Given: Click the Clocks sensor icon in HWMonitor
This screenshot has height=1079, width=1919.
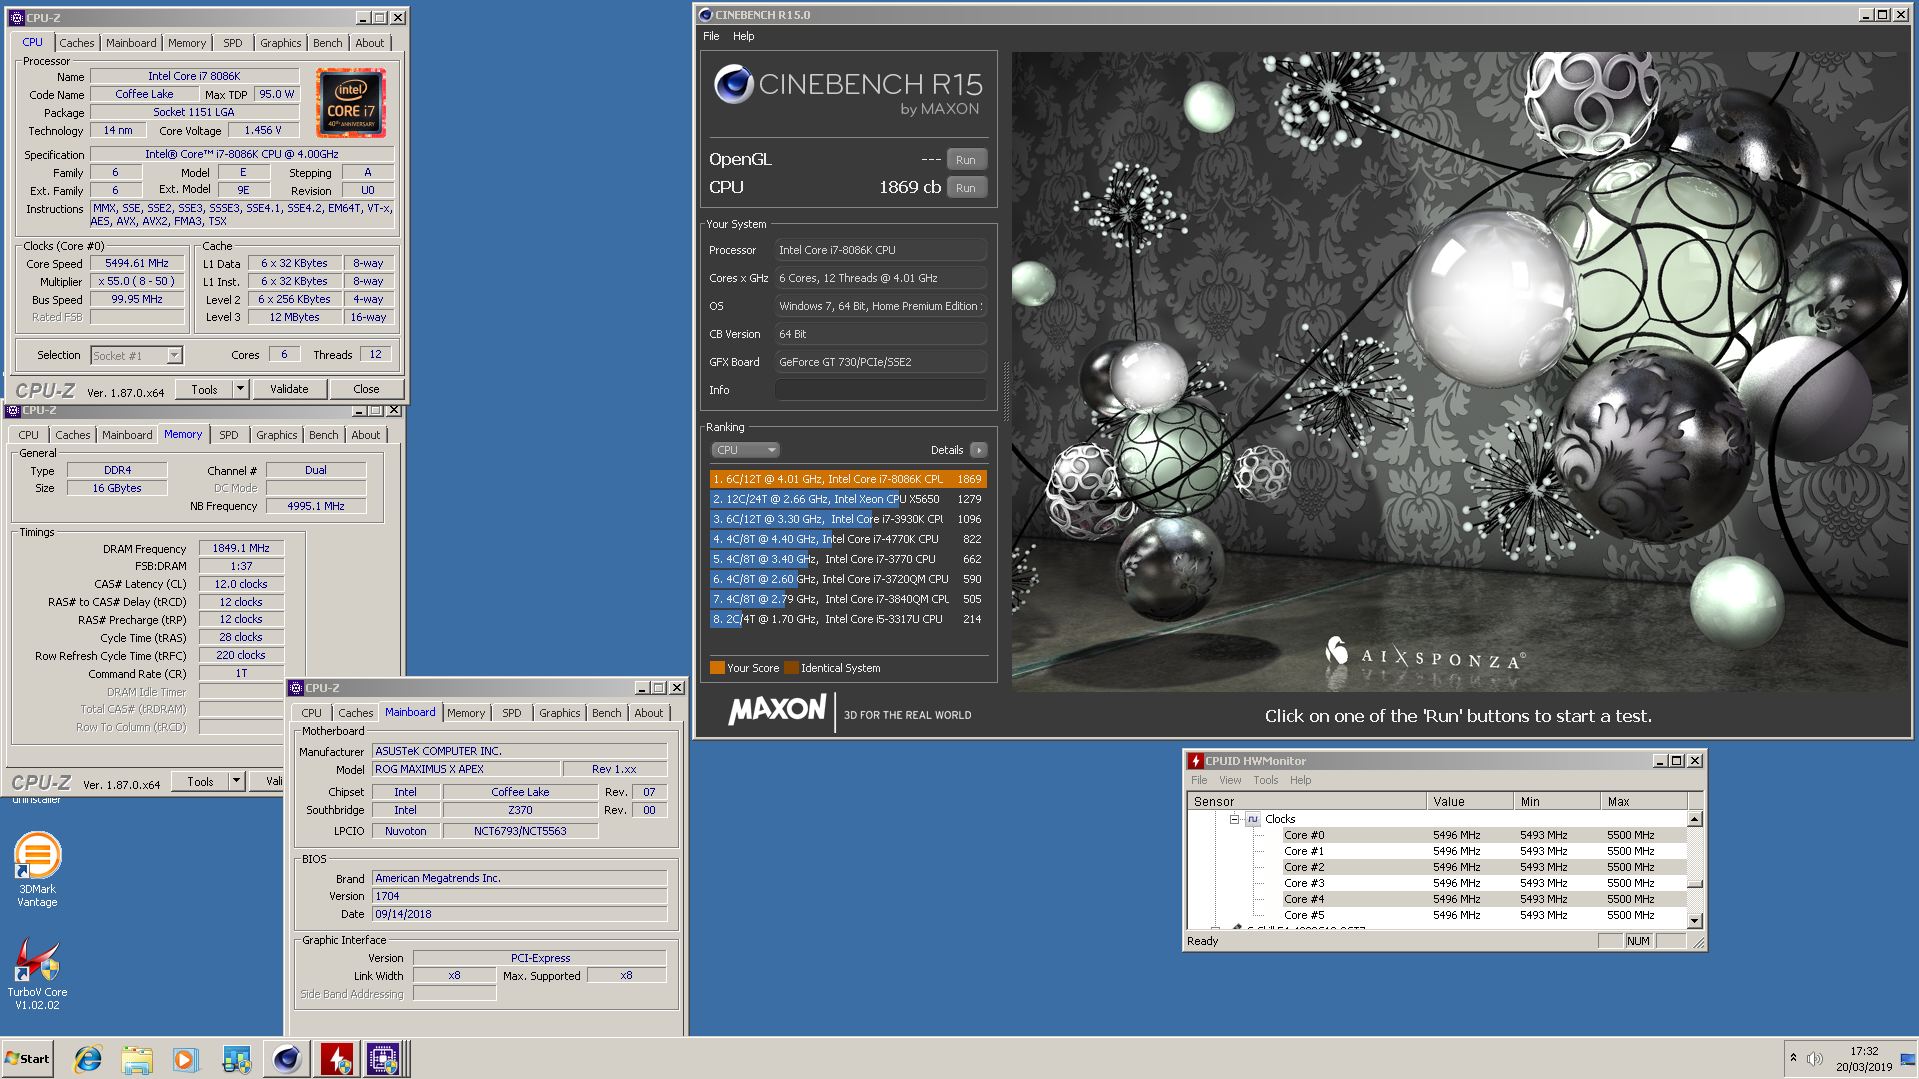Looking at the screenshot, I should pos(1252,819).
